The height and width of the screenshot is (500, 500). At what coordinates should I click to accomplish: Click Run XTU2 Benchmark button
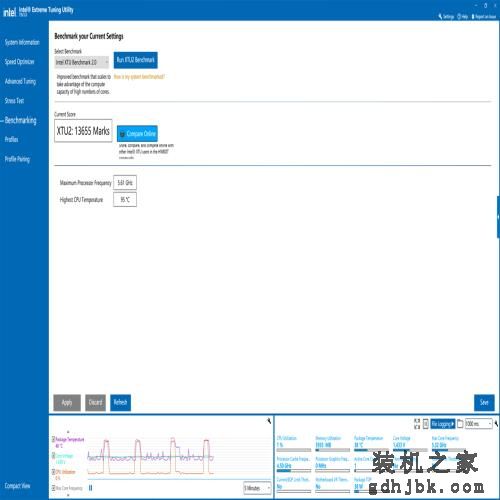136,60
